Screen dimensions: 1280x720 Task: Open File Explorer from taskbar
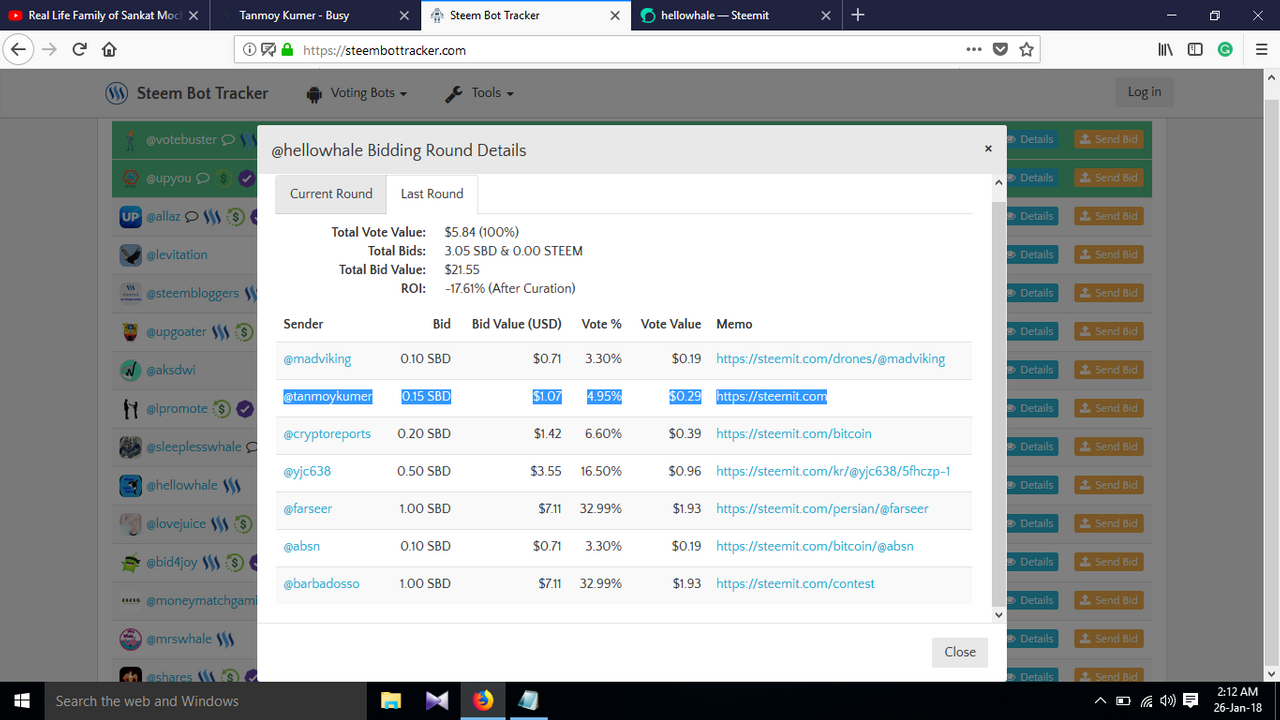click(390, 701)
